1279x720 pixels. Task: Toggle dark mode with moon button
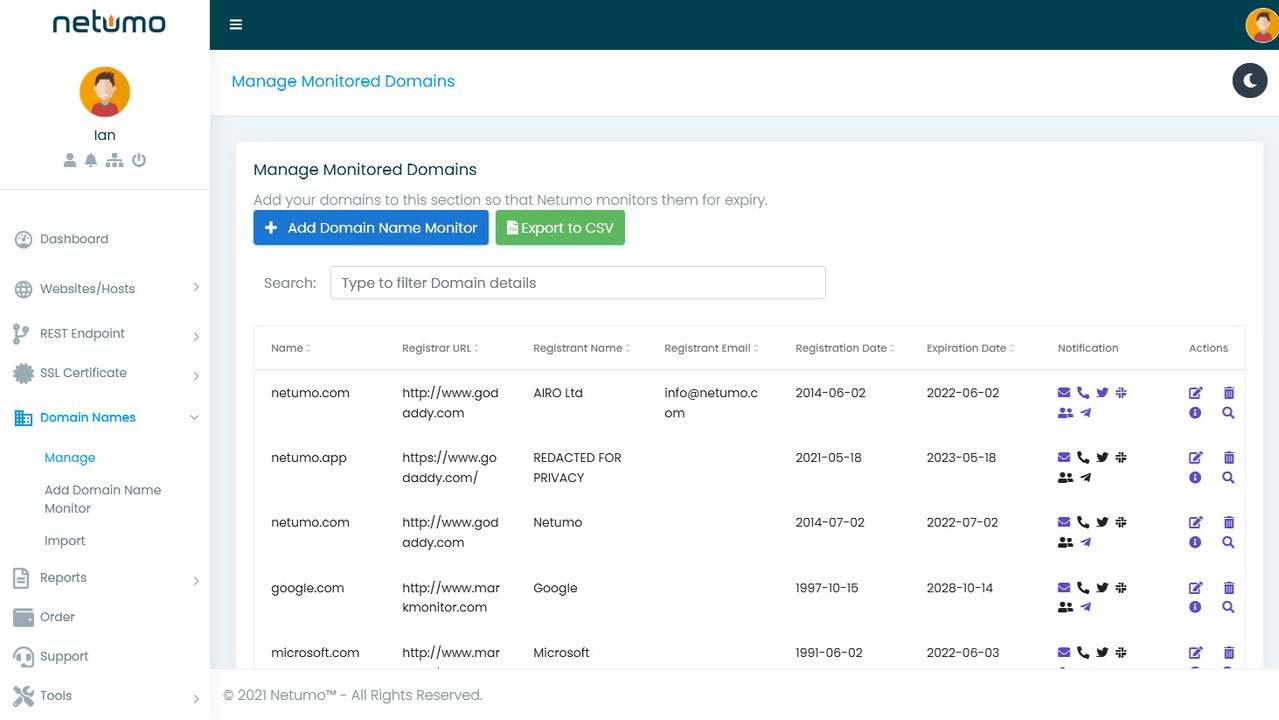click(1250, 81)
